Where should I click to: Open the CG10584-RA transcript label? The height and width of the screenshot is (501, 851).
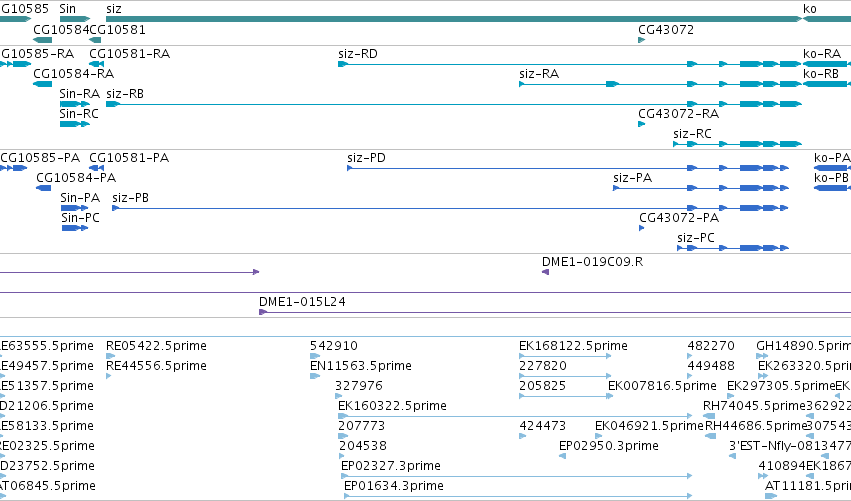point(74,74)
